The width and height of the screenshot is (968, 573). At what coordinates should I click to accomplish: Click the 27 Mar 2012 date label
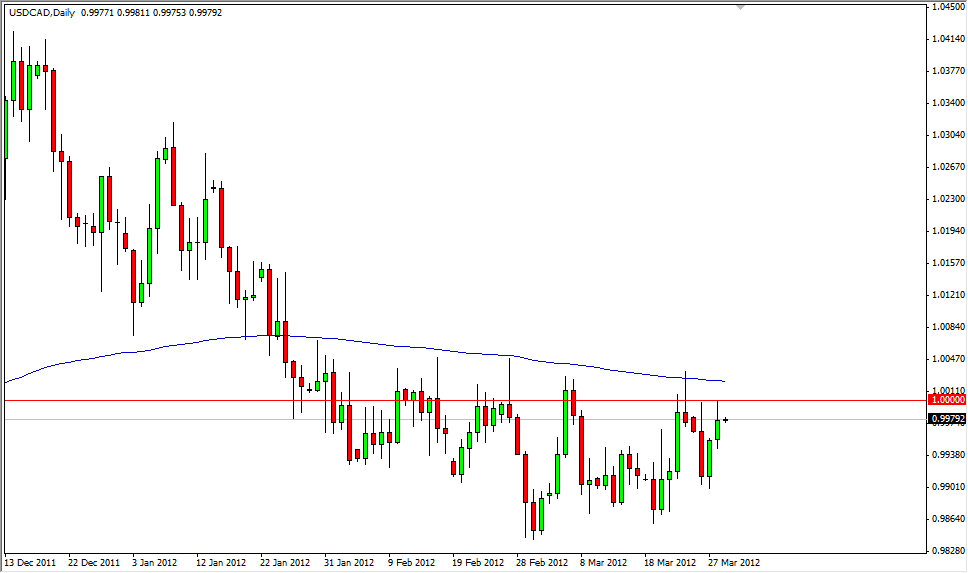(x=735, y=562)
